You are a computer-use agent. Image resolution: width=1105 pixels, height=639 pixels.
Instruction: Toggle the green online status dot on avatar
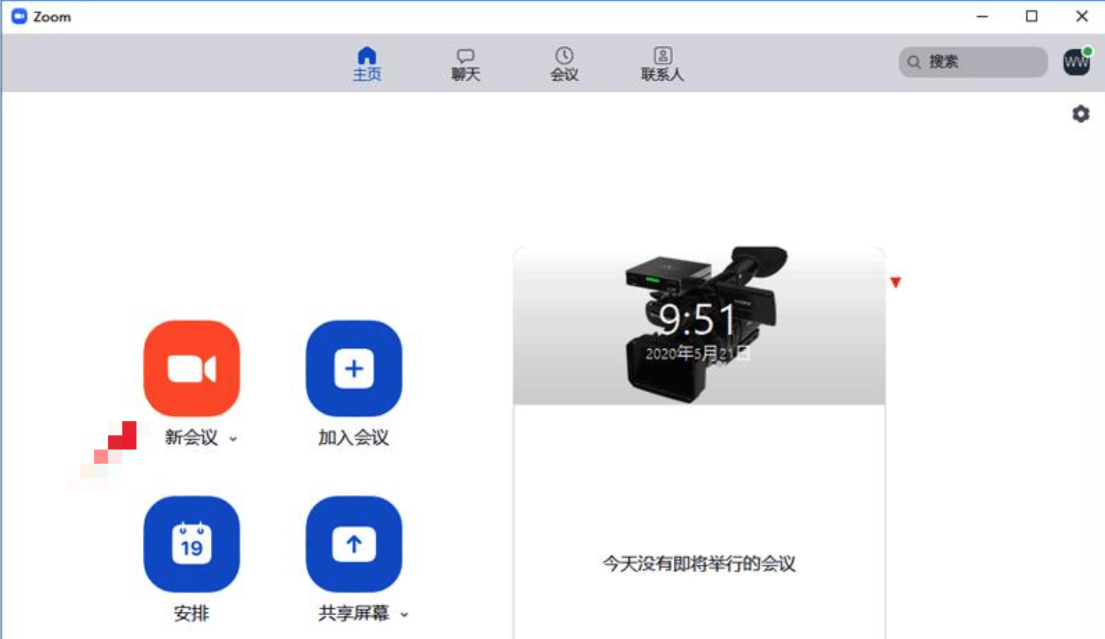point(1088,51)
